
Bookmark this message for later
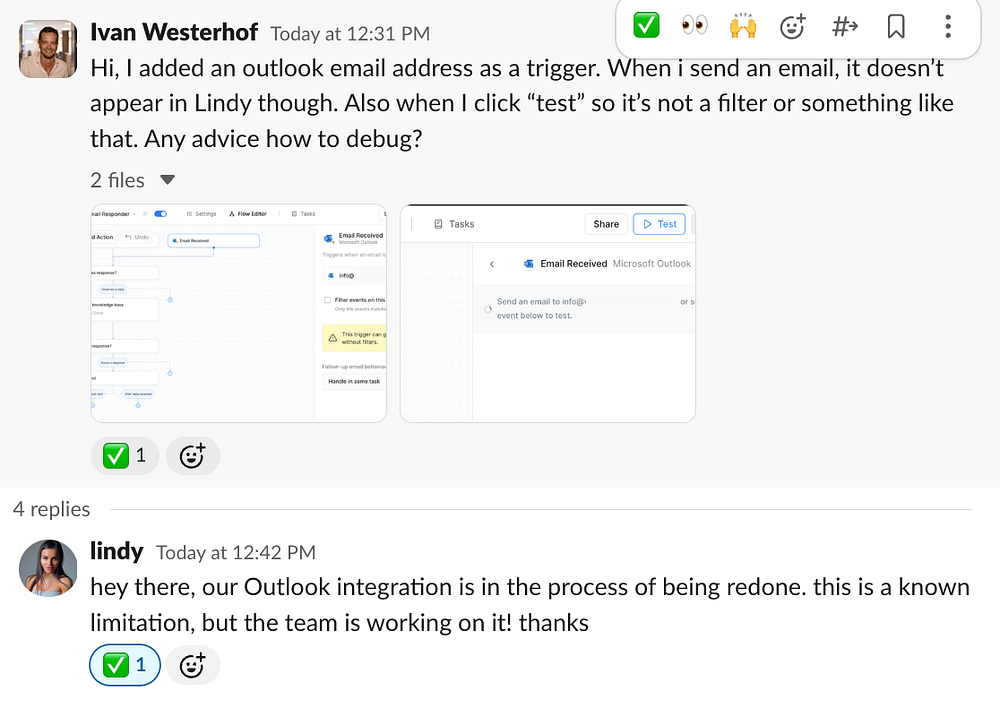(896, 26)
